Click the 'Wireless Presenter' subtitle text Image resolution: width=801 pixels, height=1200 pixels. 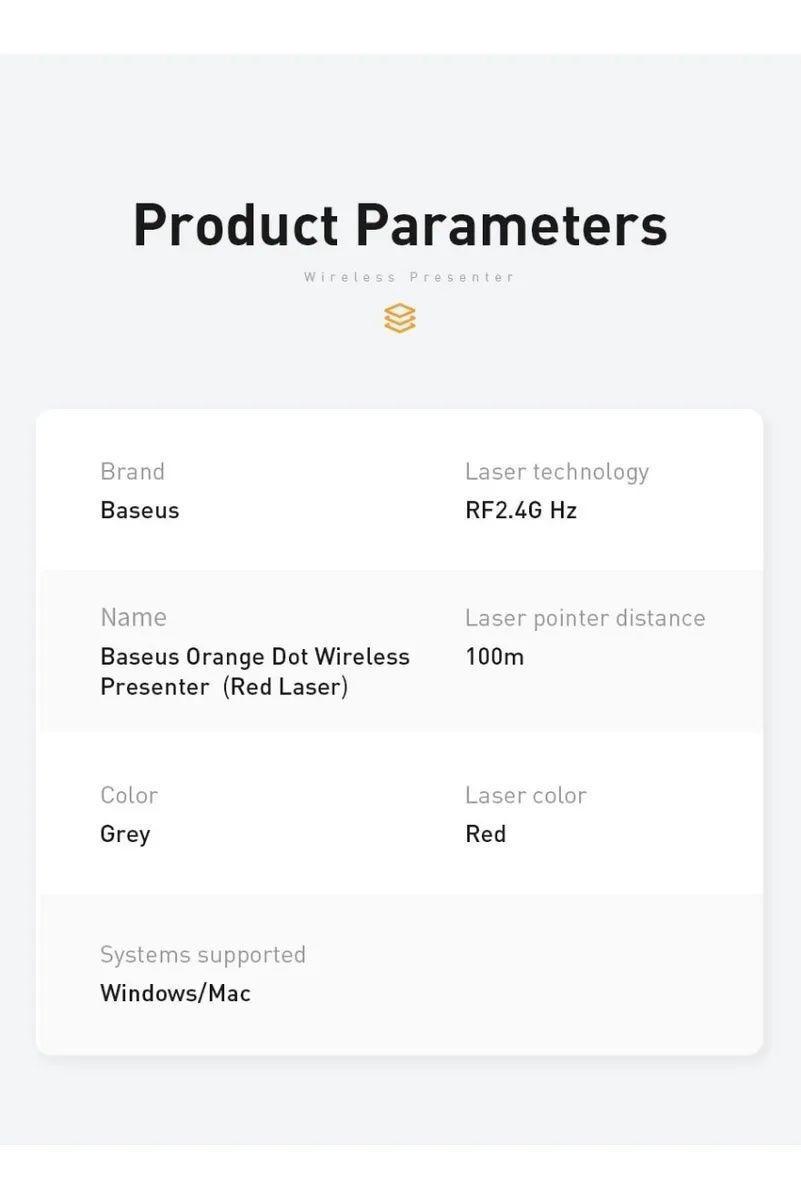409,277
